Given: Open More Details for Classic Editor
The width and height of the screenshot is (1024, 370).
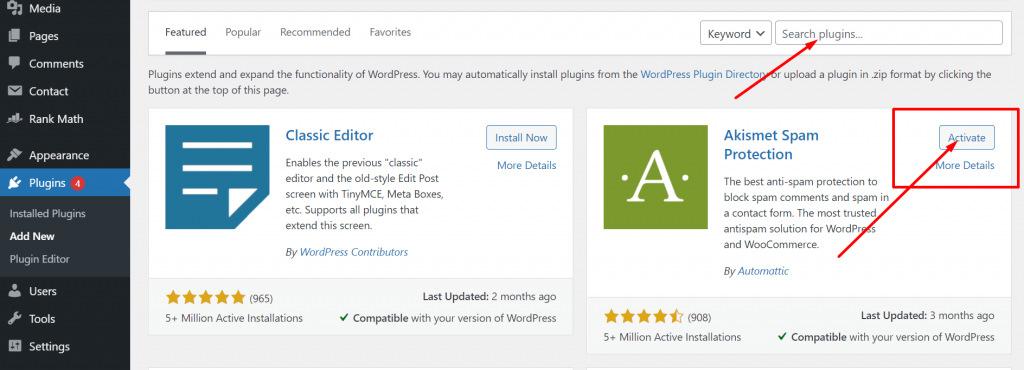Looking at the screenshot, I should pos(526,165).
